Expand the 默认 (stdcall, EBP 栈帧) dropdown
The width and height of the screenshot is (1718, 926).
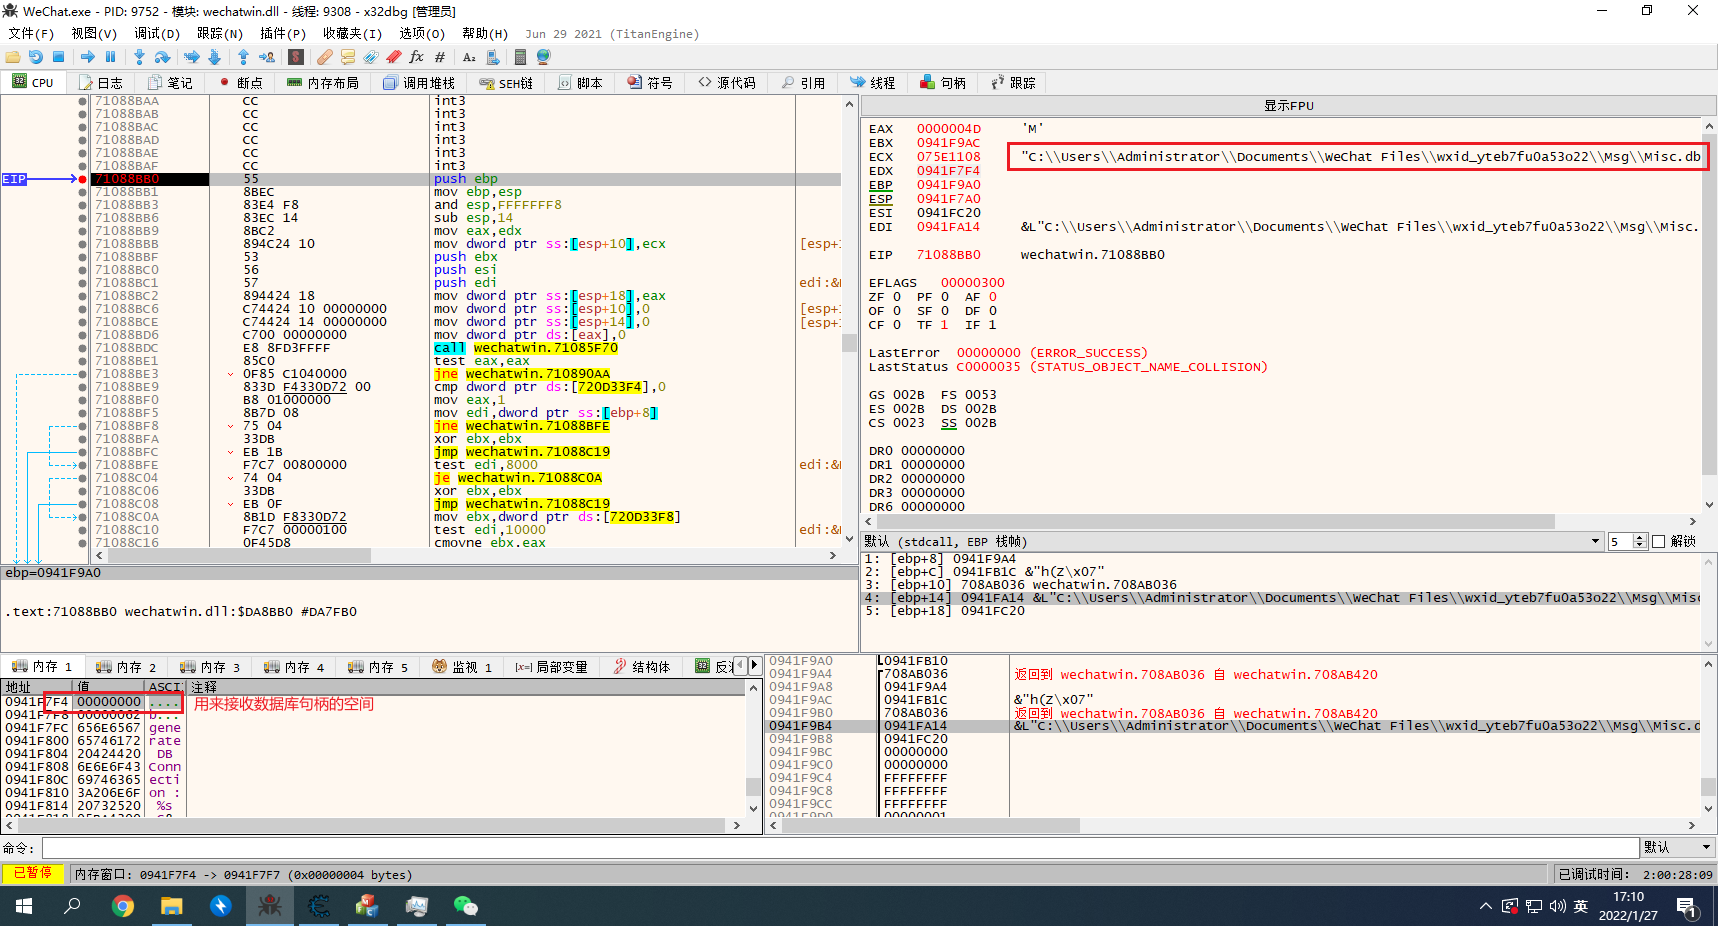pos(1595,541)
